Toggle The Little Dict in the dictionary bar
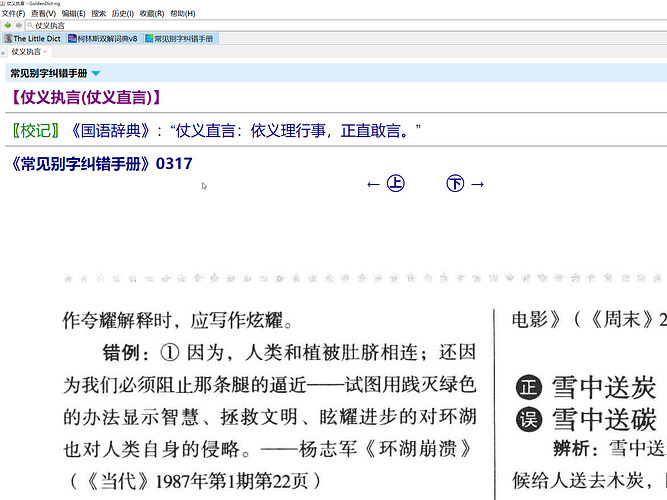 [x=33, y=39]
